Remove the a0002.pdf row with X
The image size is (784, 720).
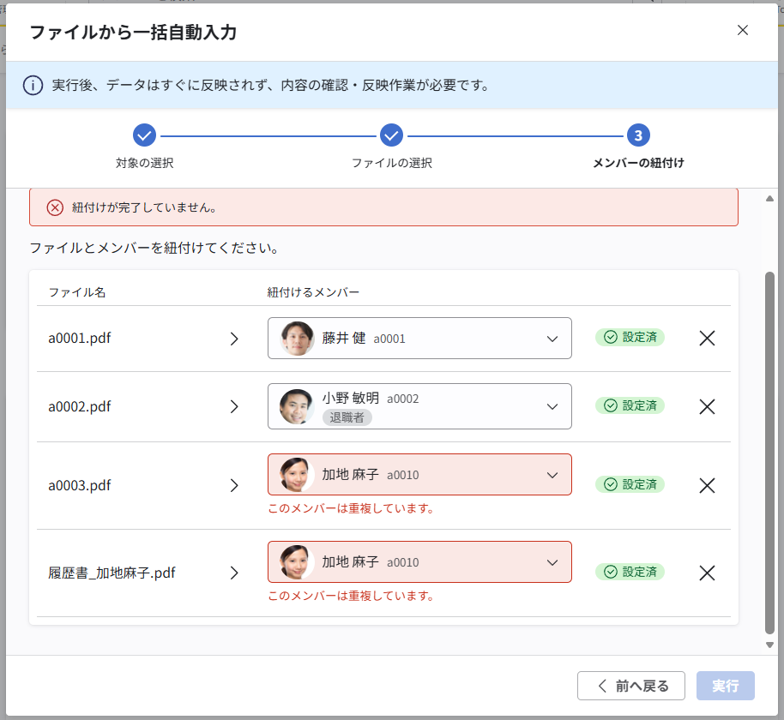point(707,406)
